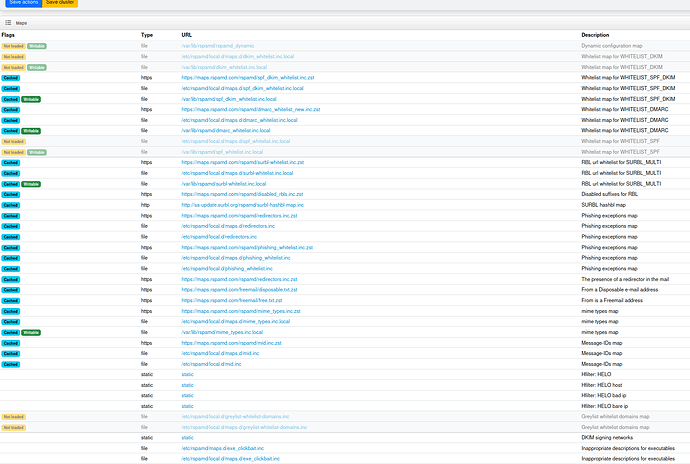Open the mid.inc.zst Message-IDs map link
This screenshot has height=464, width=690.
pos(231,342)
